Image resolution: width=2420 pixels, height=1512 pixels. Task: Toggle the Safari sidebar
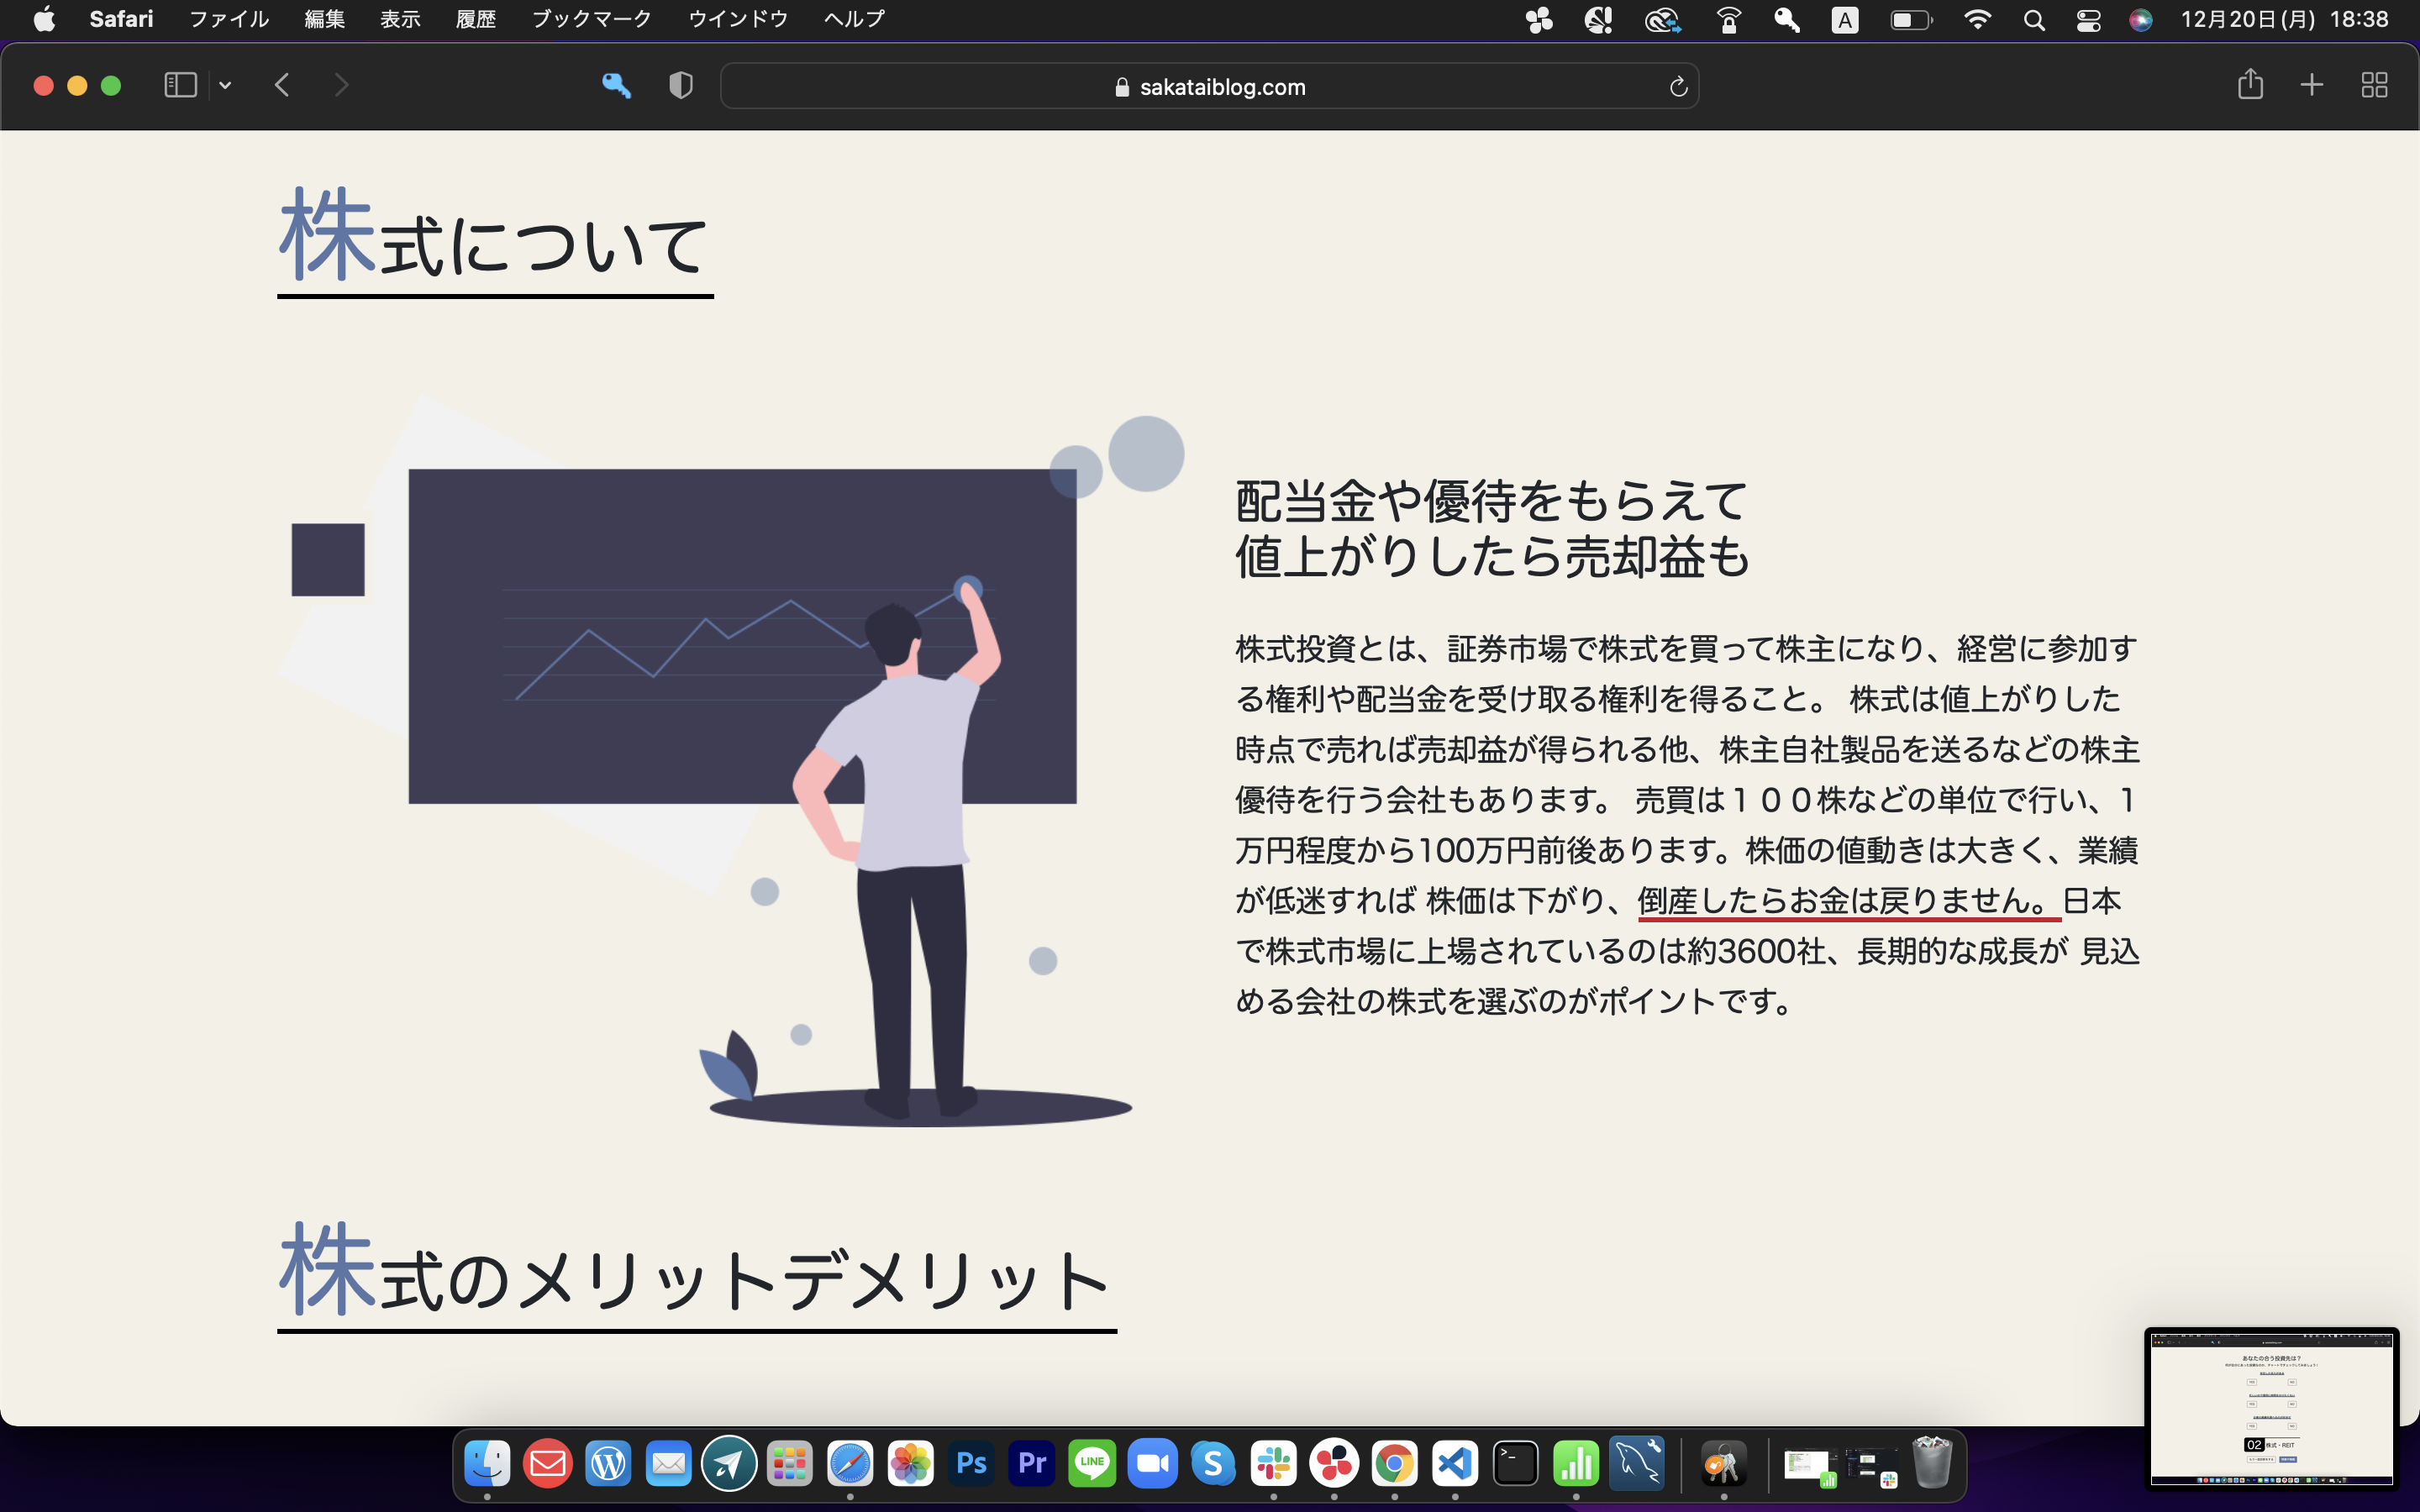[x=180, y=85]
